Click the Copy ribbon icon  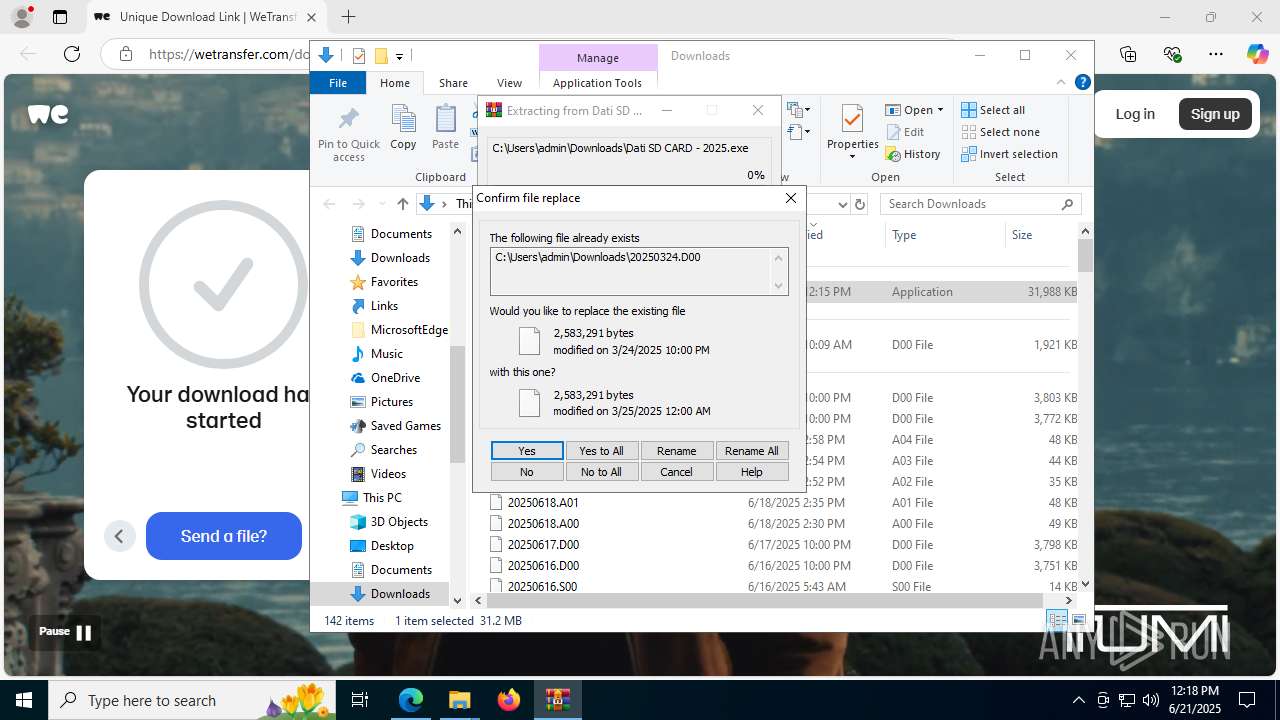click(x=403, y=127)
